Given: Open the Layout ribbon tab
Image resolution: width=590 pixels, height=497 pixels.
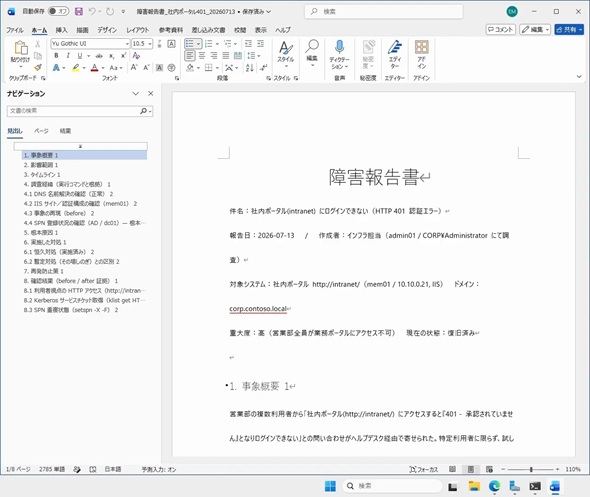Looking at the screenshot, I should 137,30.
